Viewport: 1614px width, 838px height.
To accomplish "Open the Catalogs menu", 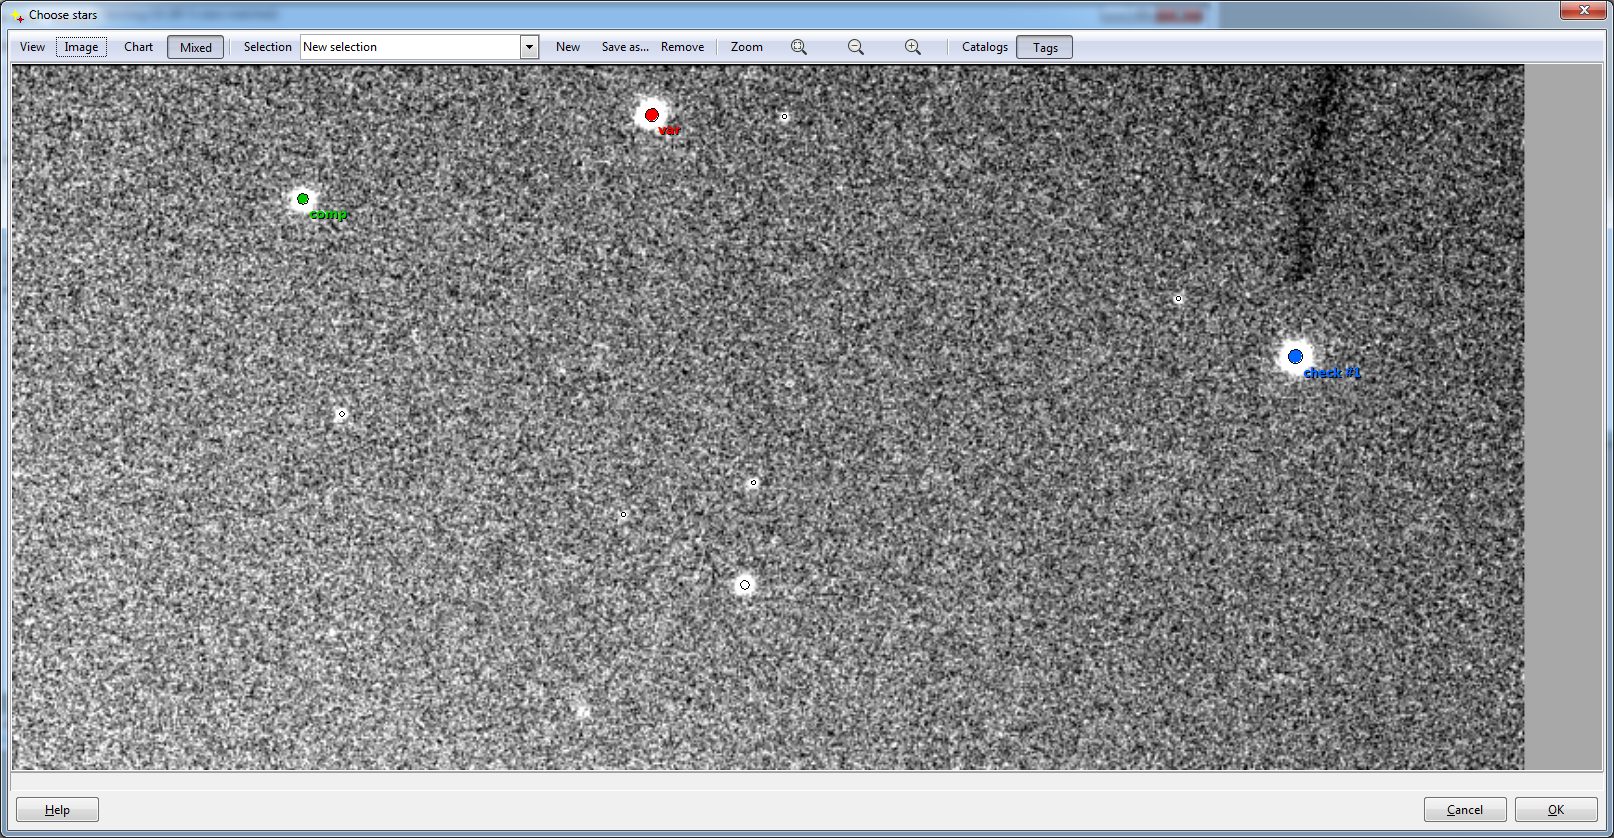I will coord(984,47).
